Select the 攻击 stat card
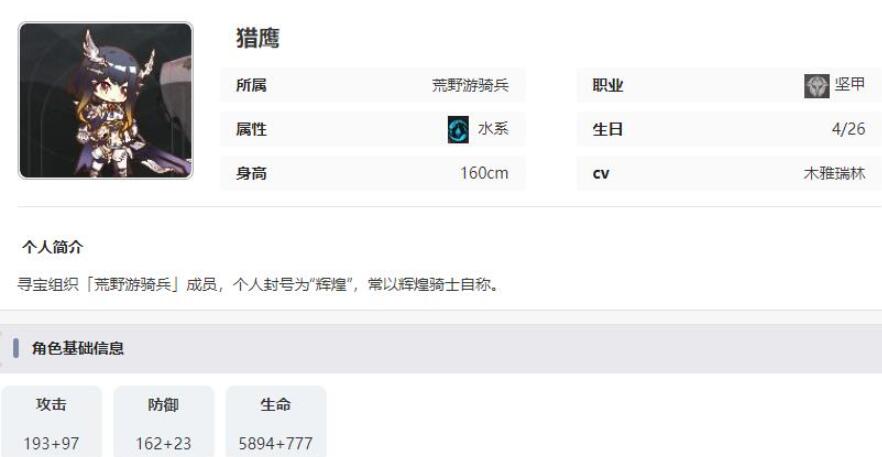Viewport: 882px width, 457px height. [x=51, y=422]
